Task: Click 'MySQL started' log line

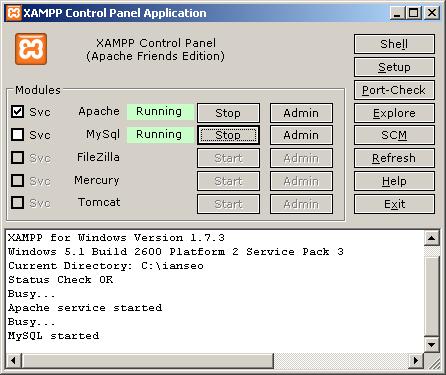Action: [53, 336]
